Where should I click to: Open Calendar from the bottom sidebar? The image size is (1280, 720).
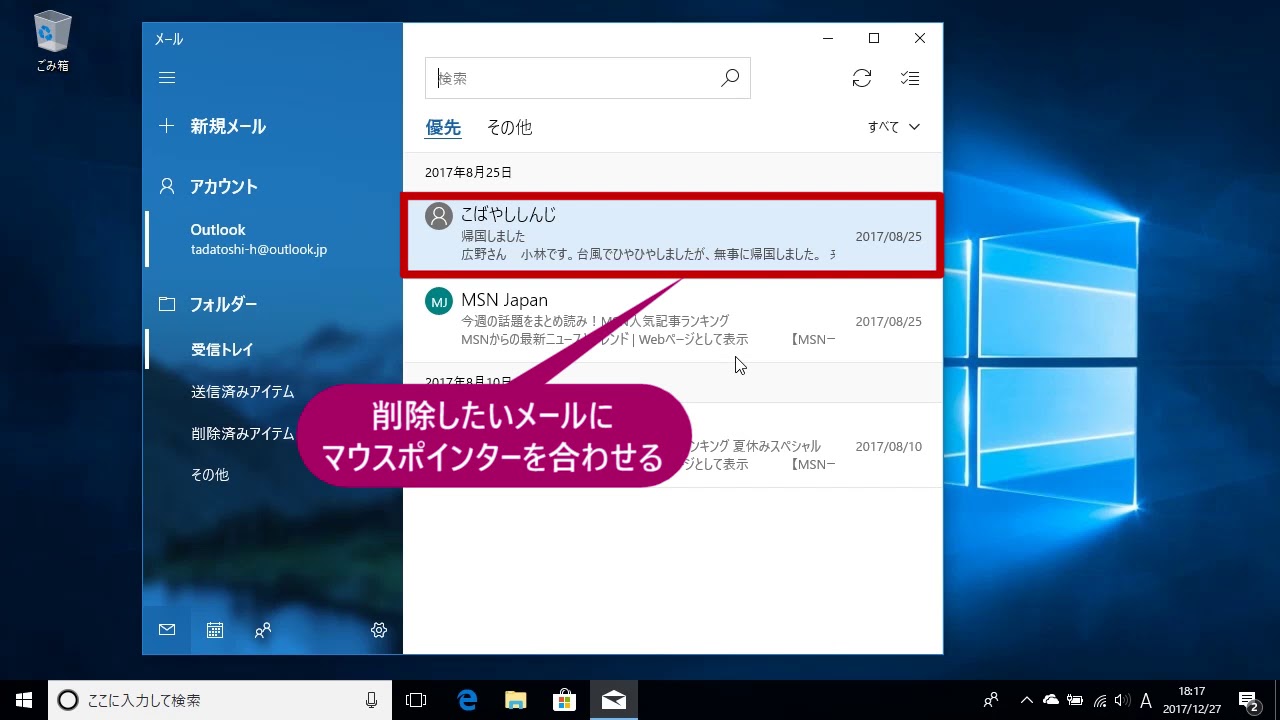click(215, 630)
